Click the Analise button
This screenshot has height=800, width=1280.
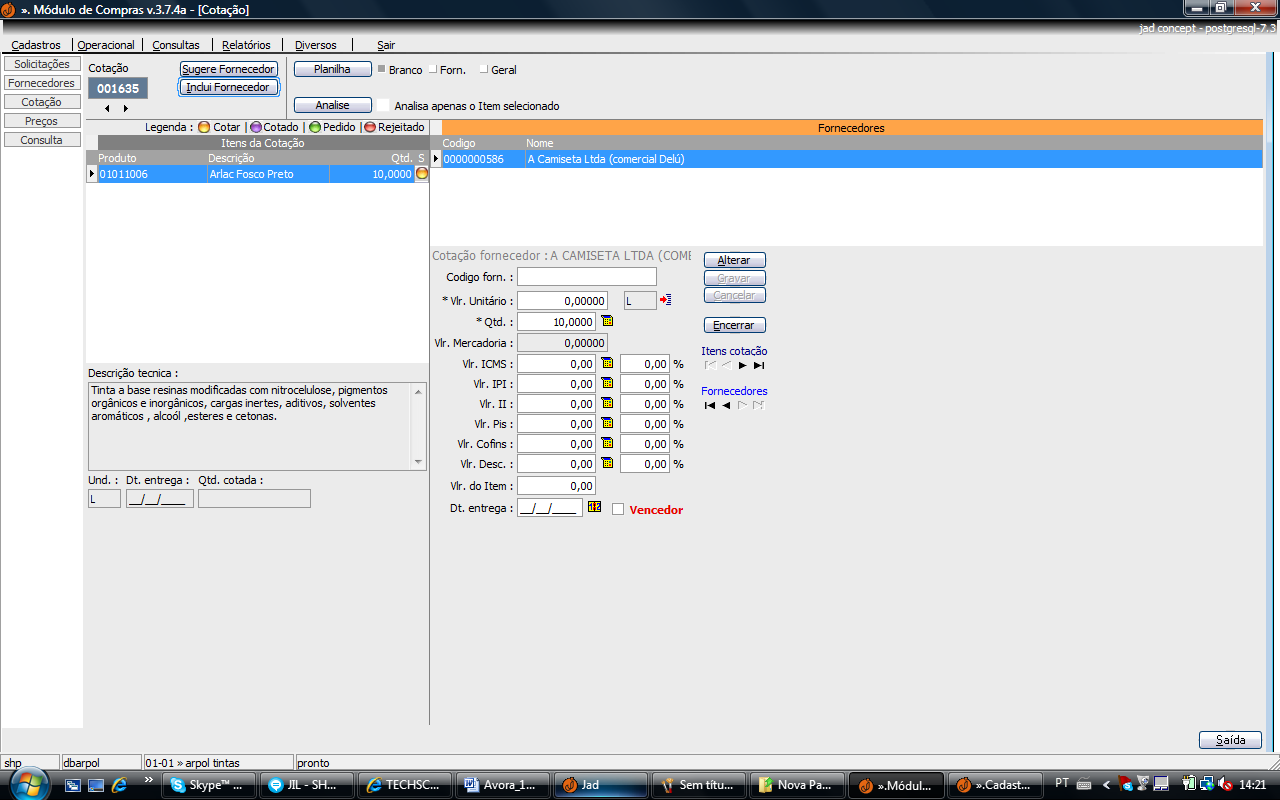(x=333, y=105)
